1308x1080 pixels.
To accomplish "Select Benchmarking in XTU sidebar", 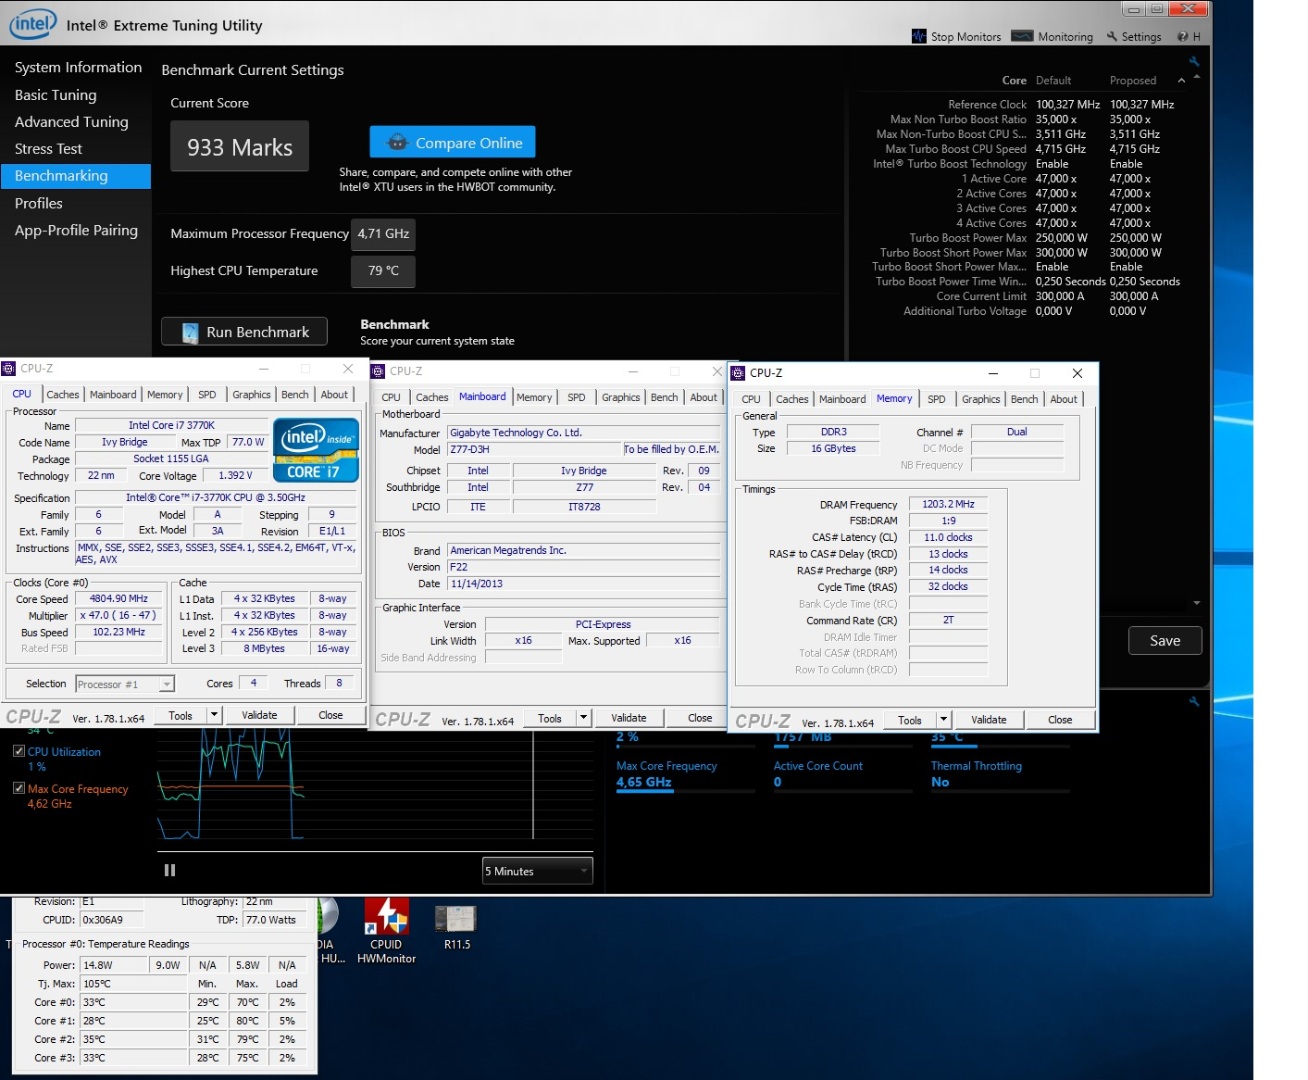I will point(75,176).
